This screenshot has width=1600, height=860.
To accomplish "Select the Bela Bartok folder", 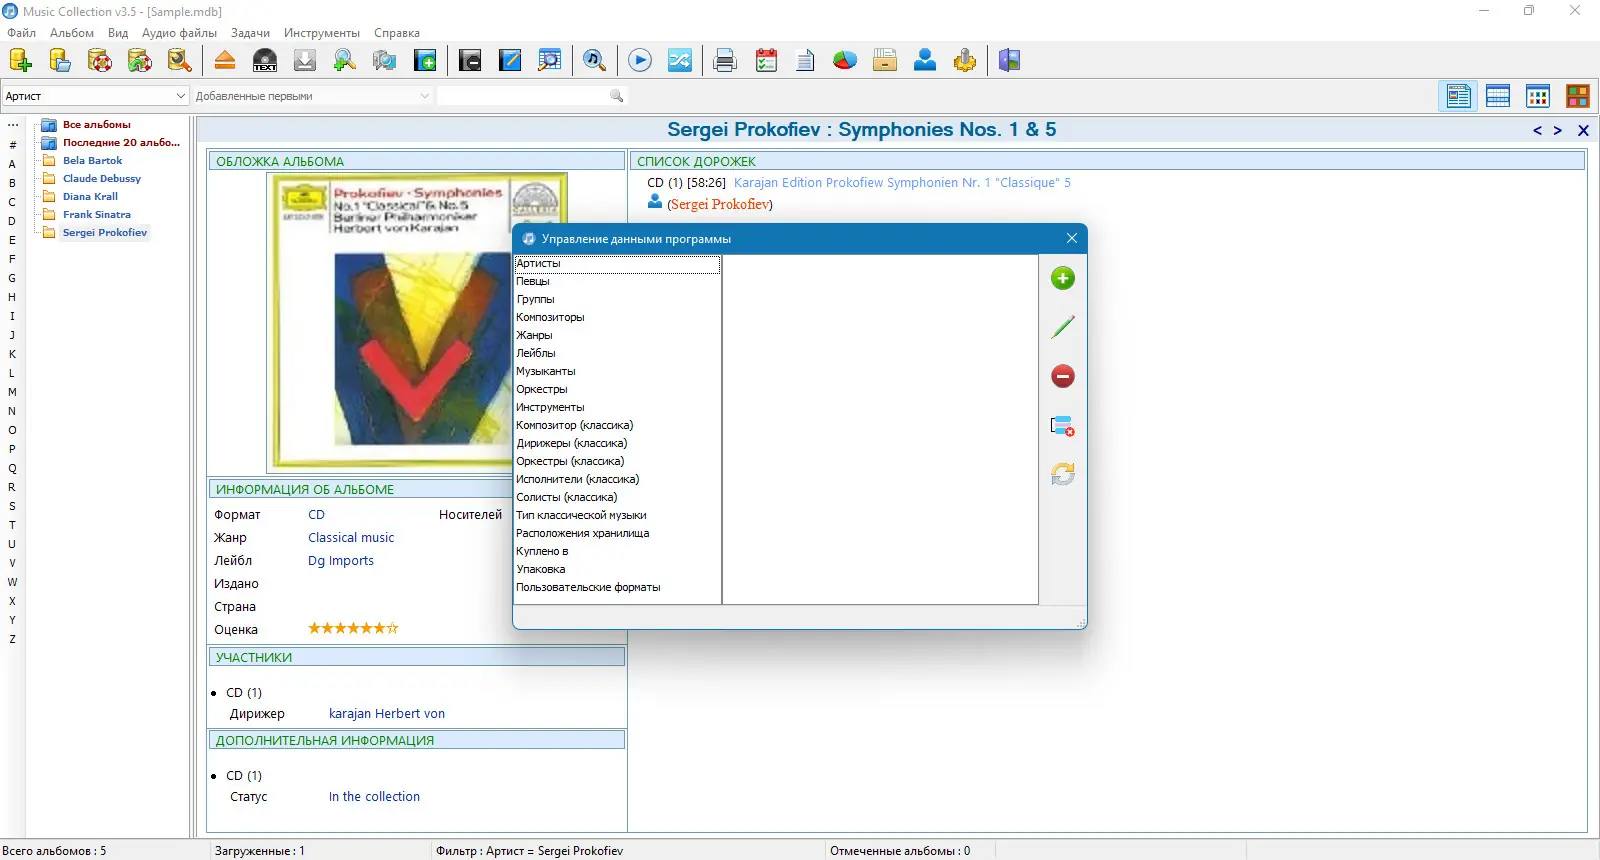I will pyautogui.click(x=92, y=161).
